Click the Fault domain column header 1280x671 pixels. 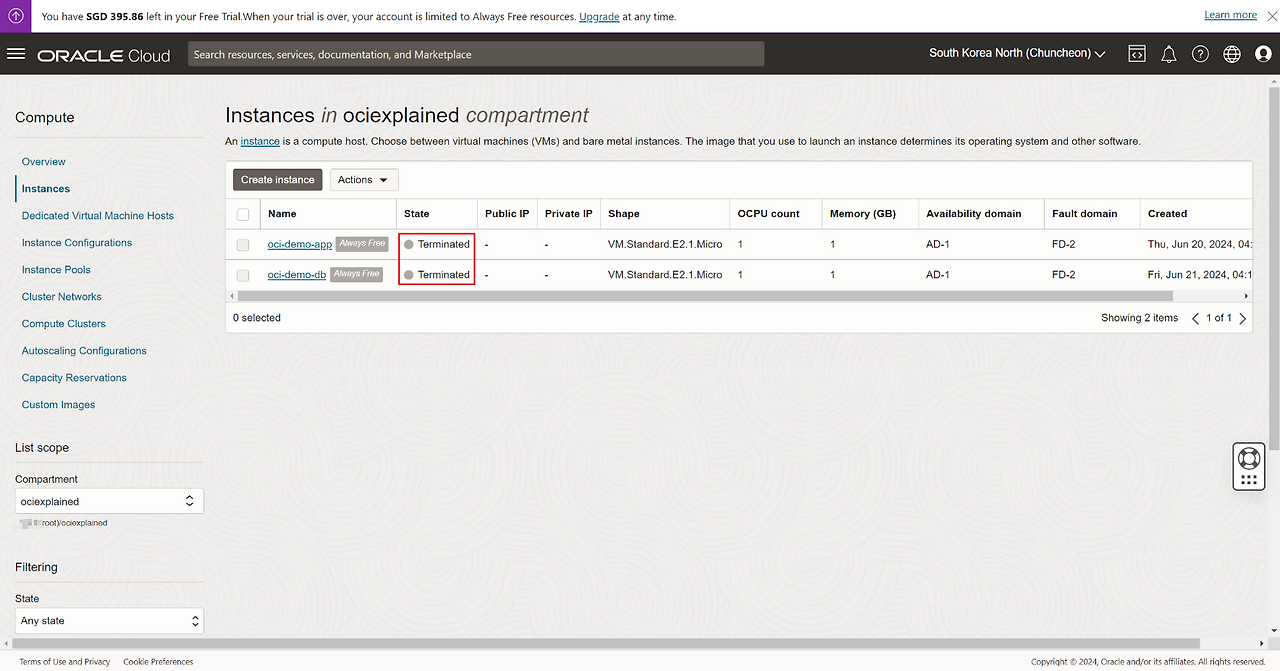tap(1085, 214)
